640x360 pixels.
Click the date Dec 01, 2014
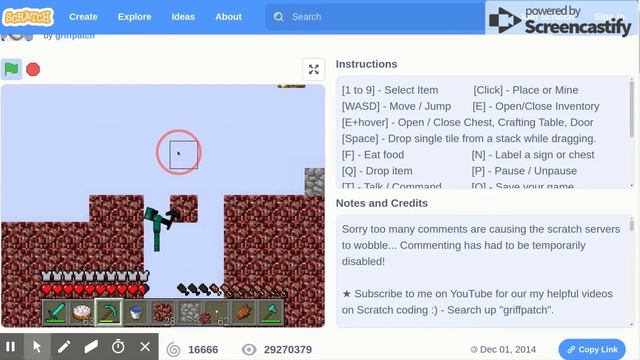coord(508,349)
